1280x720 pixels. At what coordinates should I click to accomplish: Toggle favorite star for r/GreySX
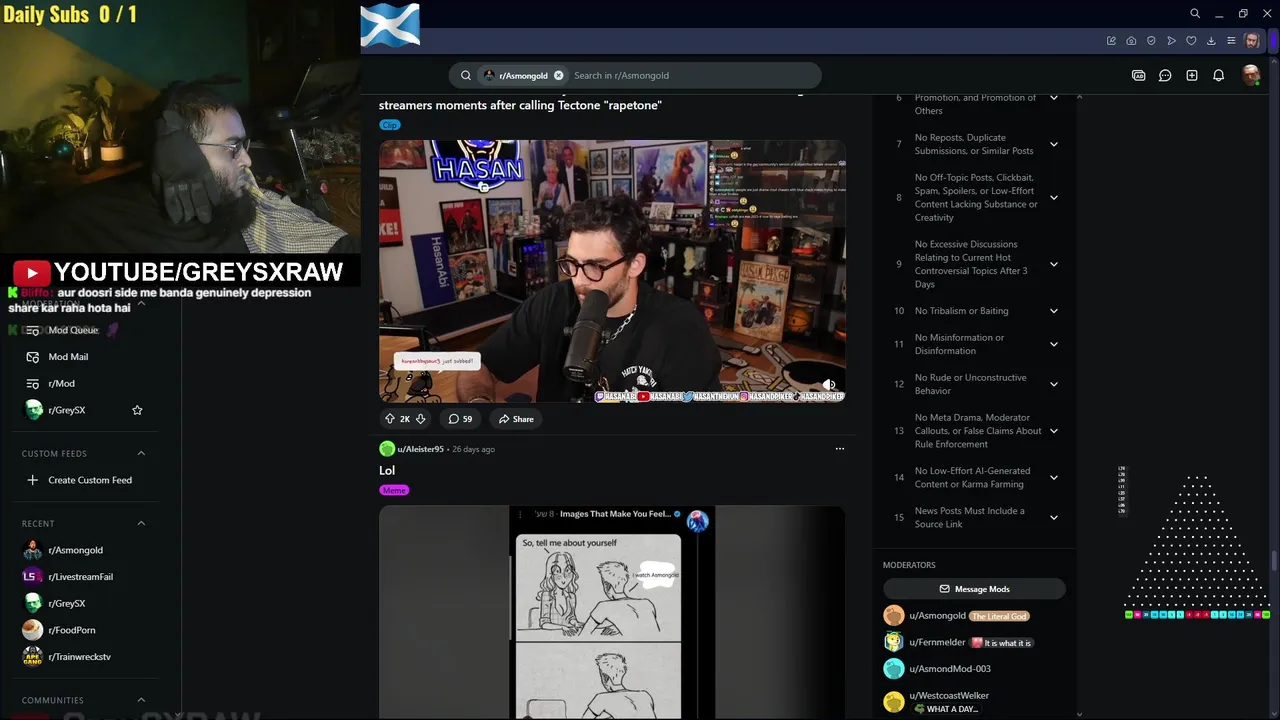point(137,410)
